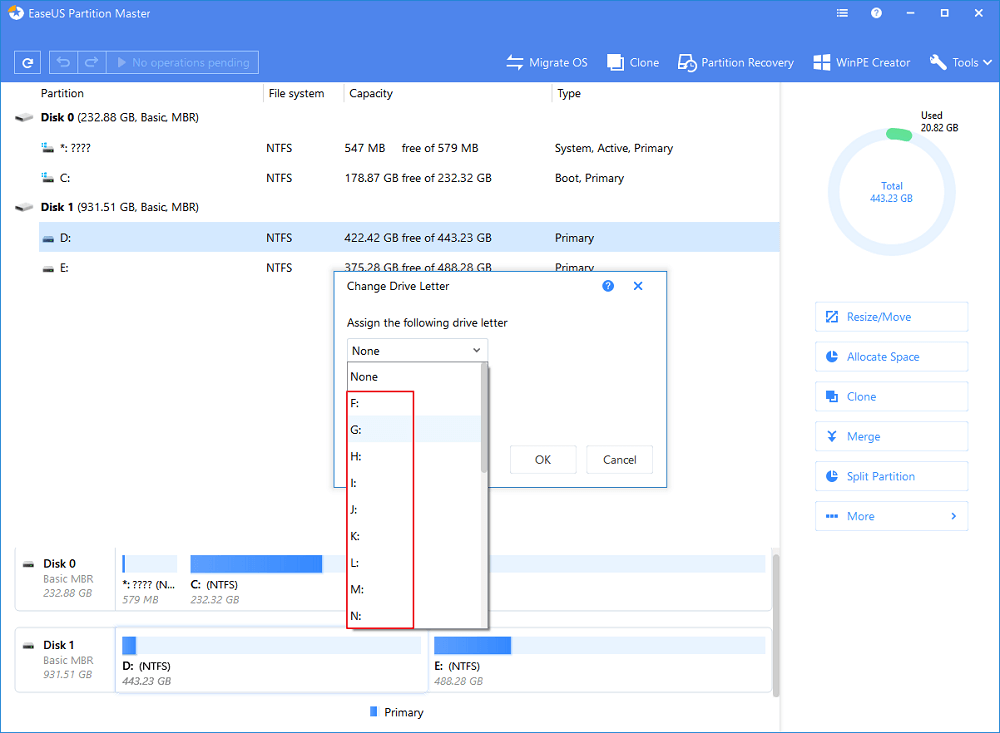Click the Clone icon in top toolbar

tap(632, 62)
